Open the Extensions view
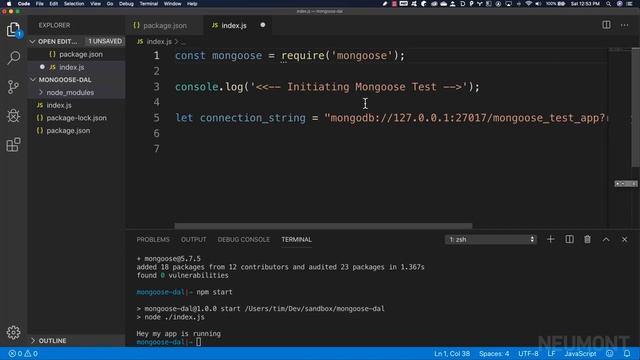The height and width of the screenshot is (360, 640). coord(13,144)
